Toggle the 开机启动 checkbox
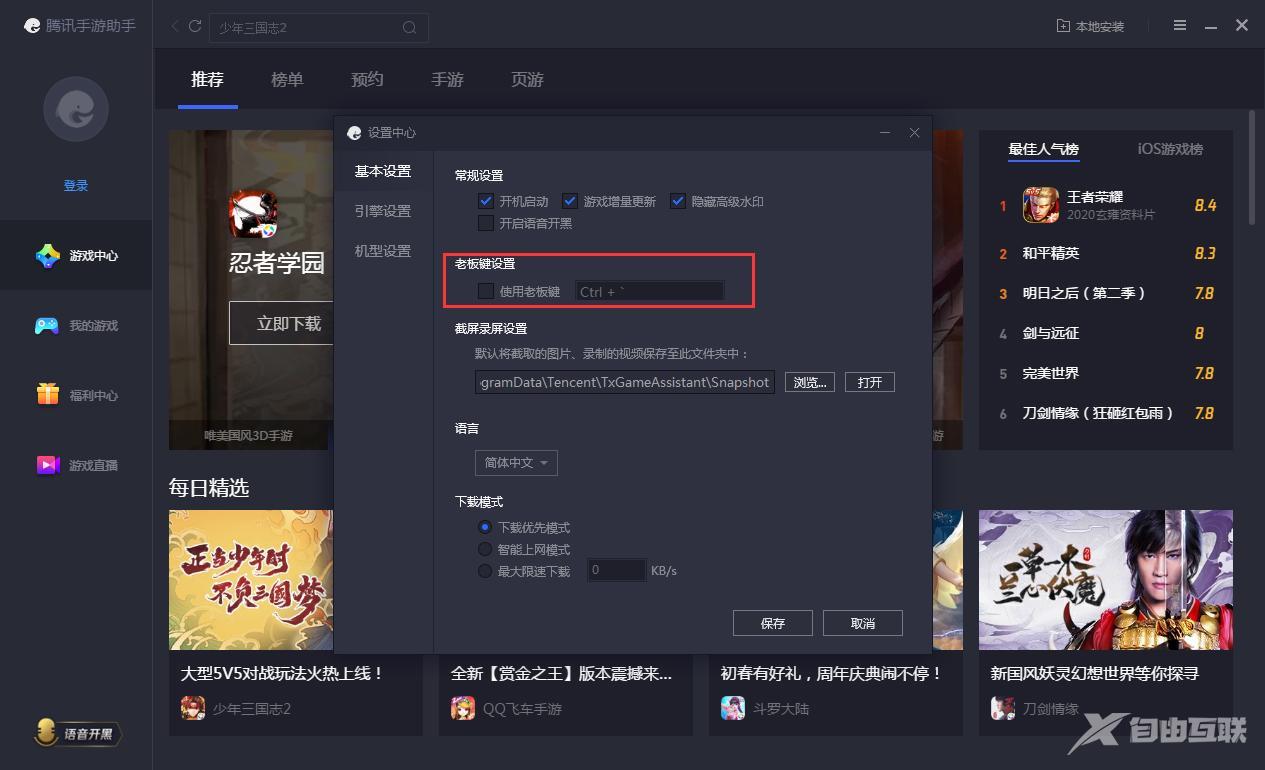 486,201
